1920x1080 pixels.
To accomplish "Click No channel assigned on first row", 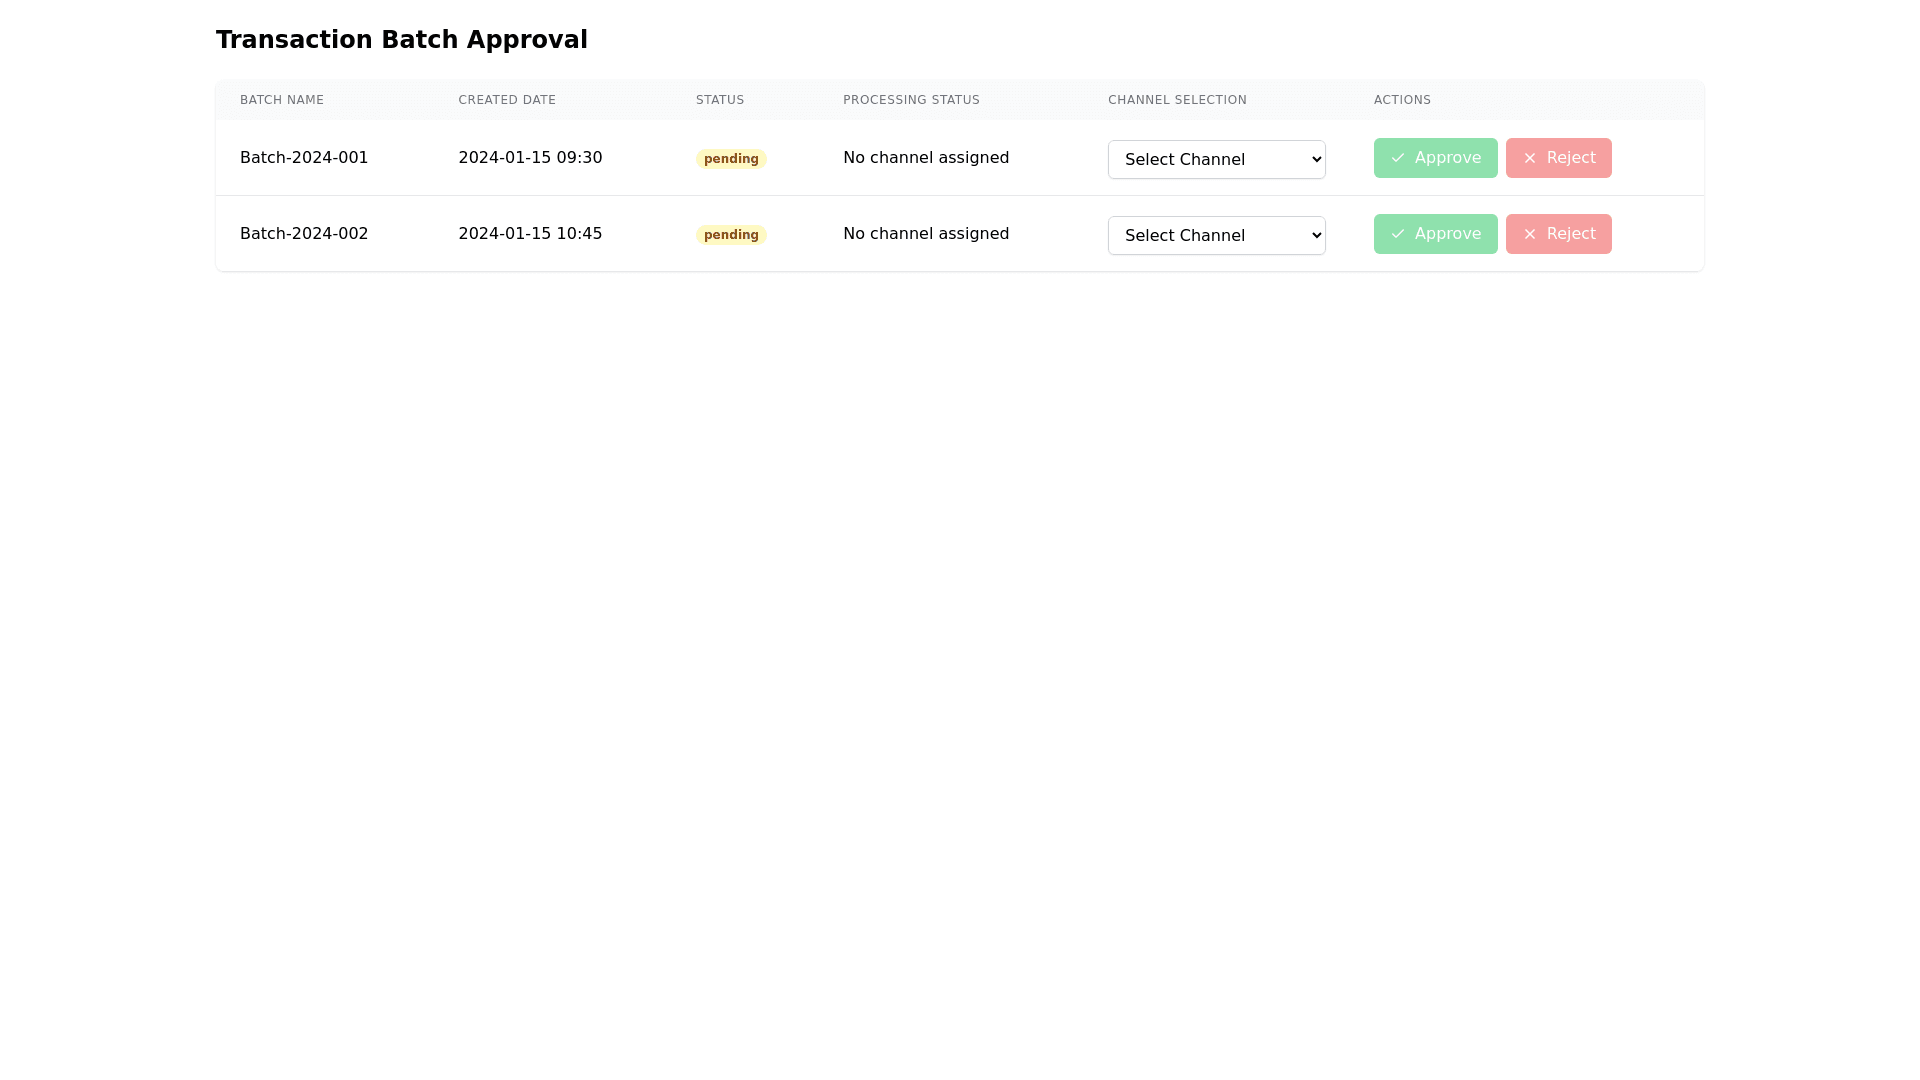I will (926, 157).
